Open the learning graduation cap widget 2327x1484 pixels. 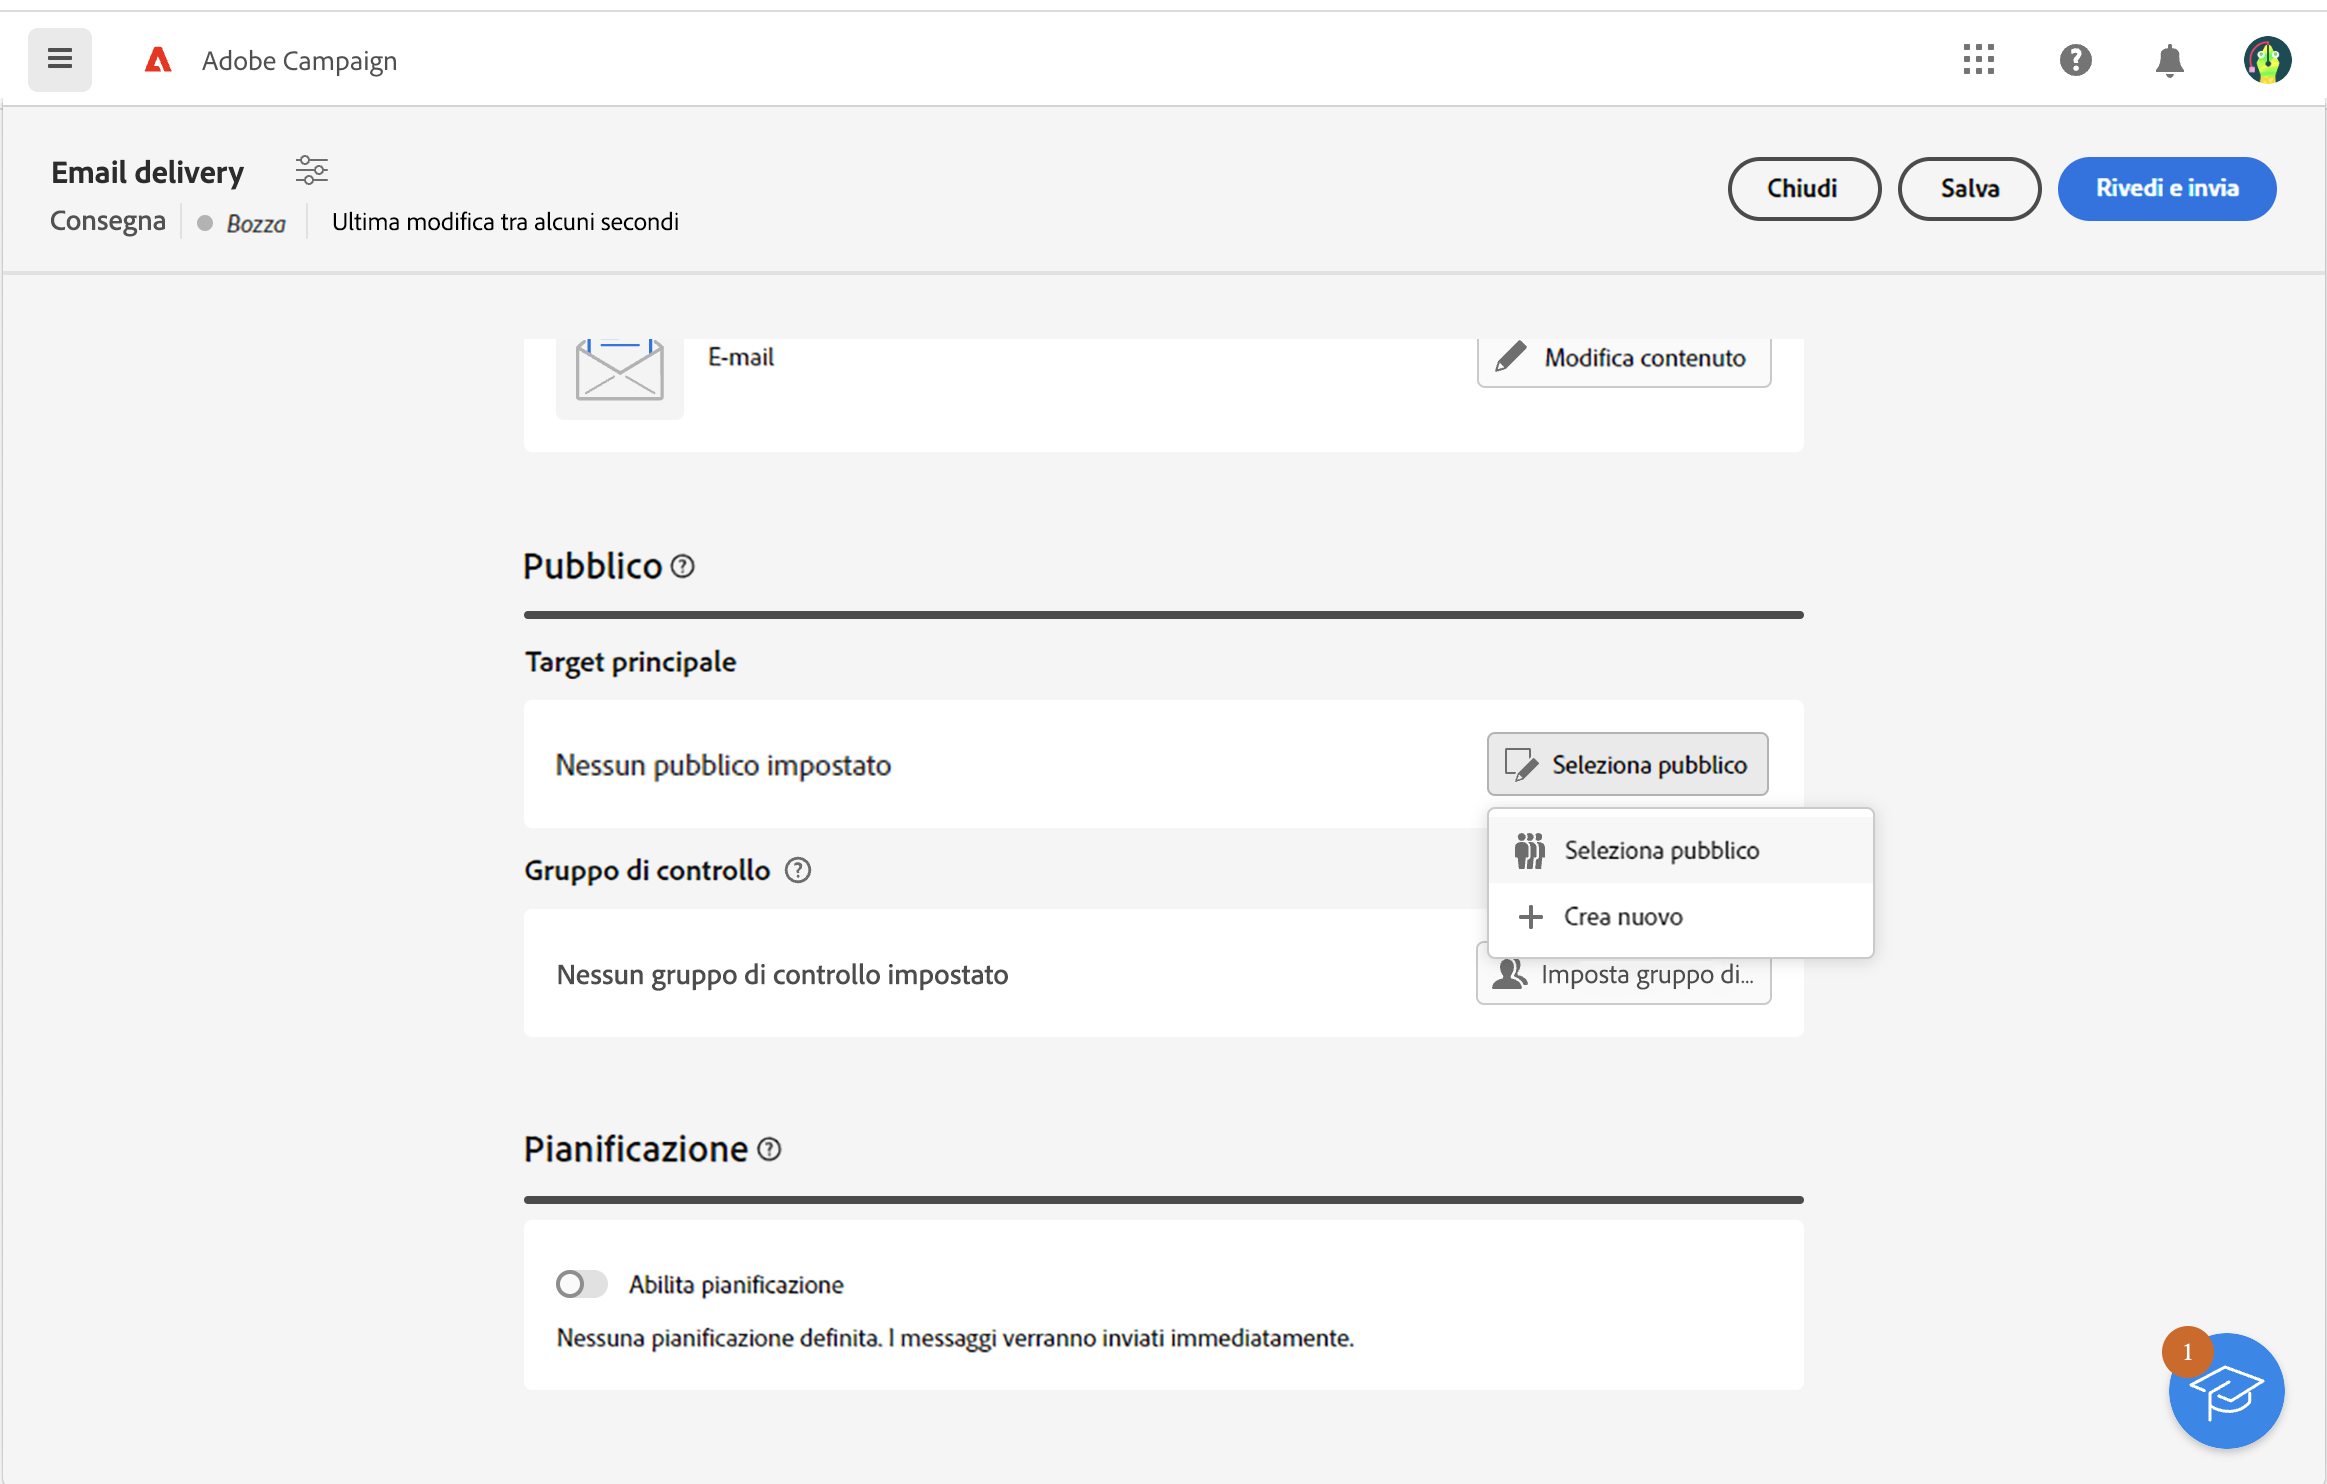pyautogui.click(x=2226, y=1390)
